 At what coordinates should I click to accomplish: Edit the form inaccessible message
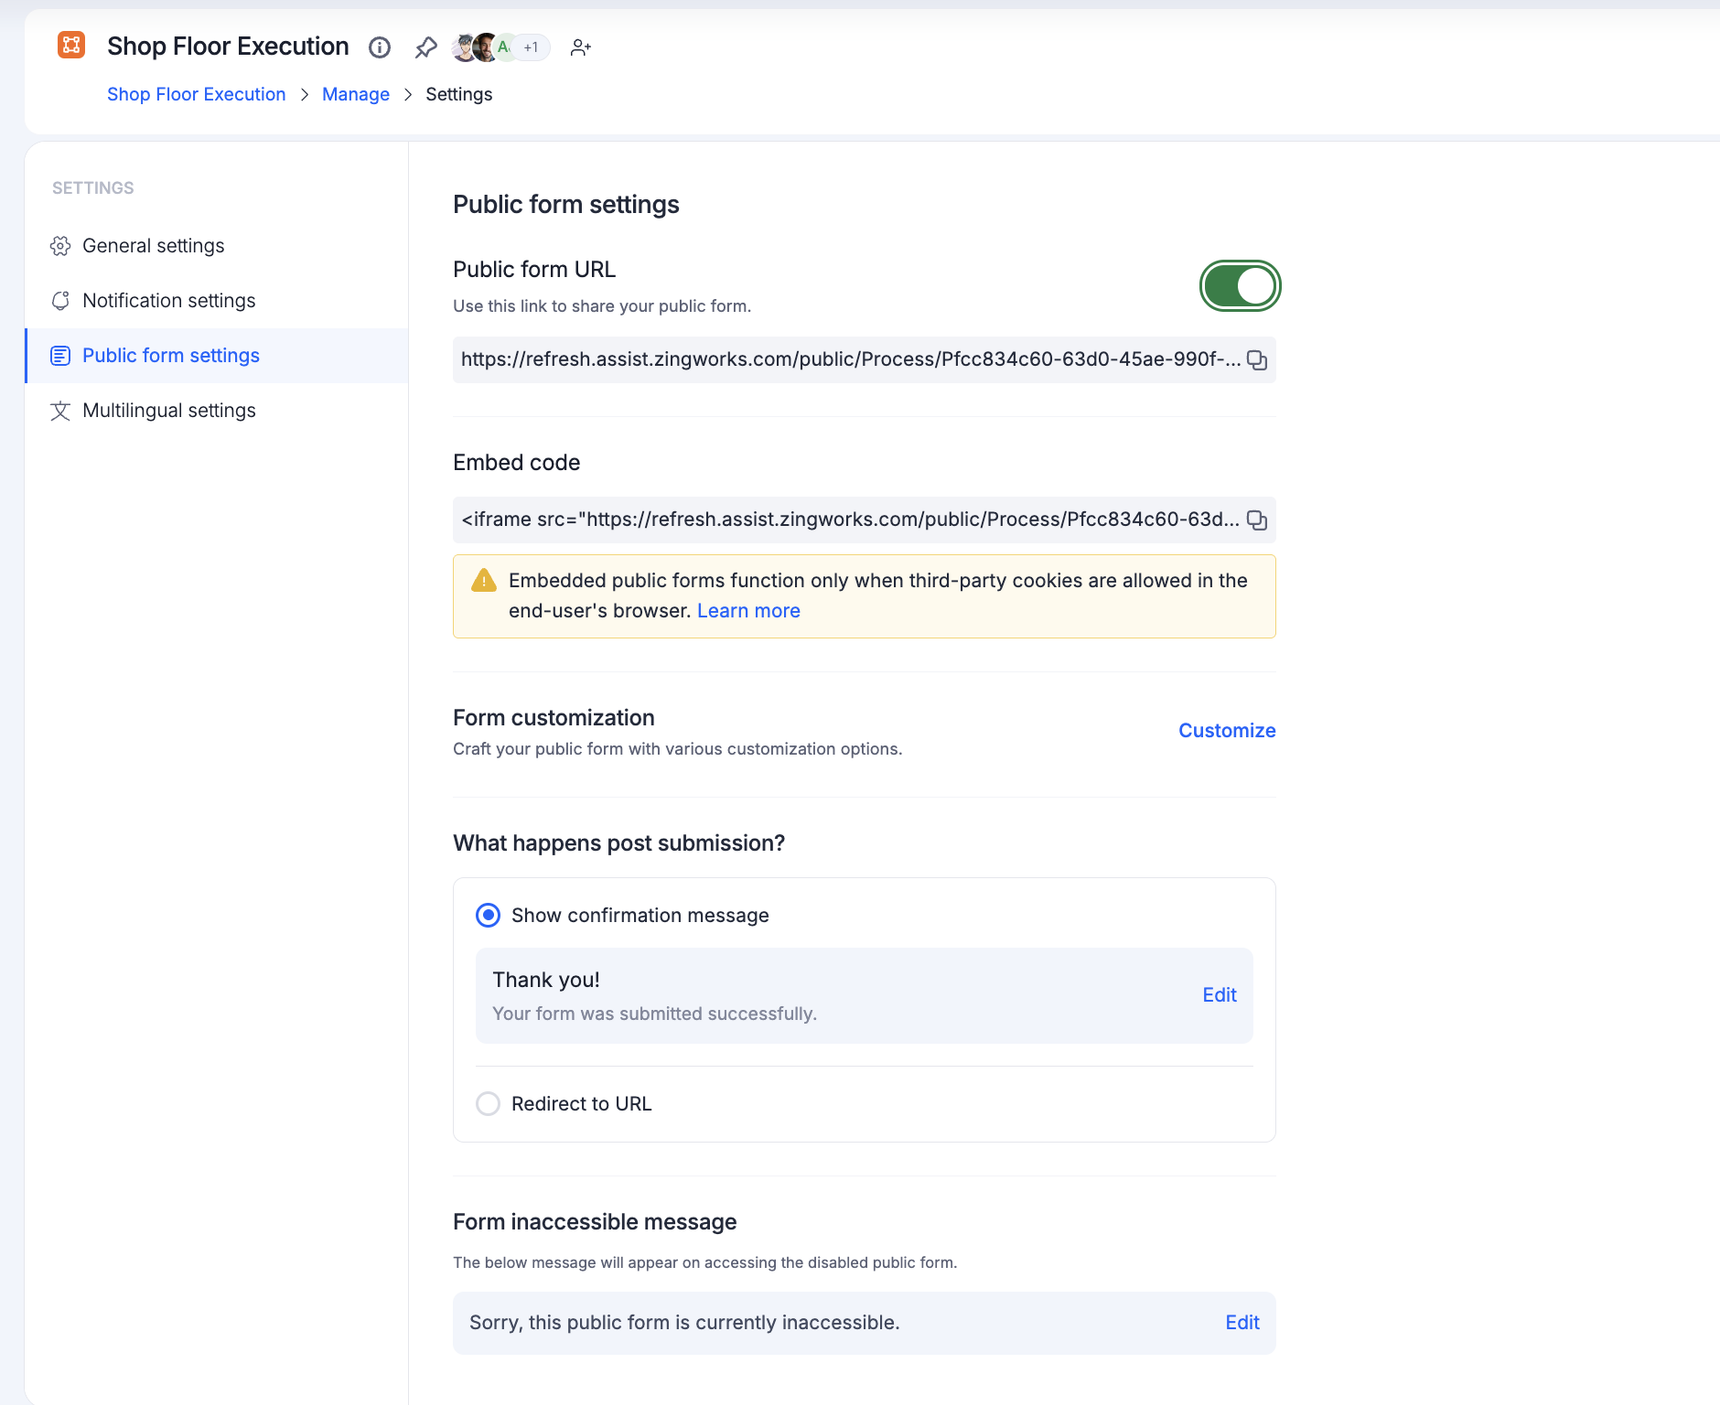click(x=1241, y=1323)
